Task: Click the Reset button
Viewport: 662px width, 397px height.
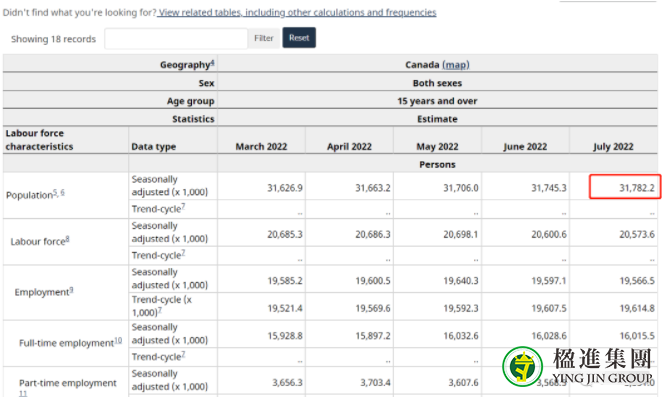Action: 299,38
